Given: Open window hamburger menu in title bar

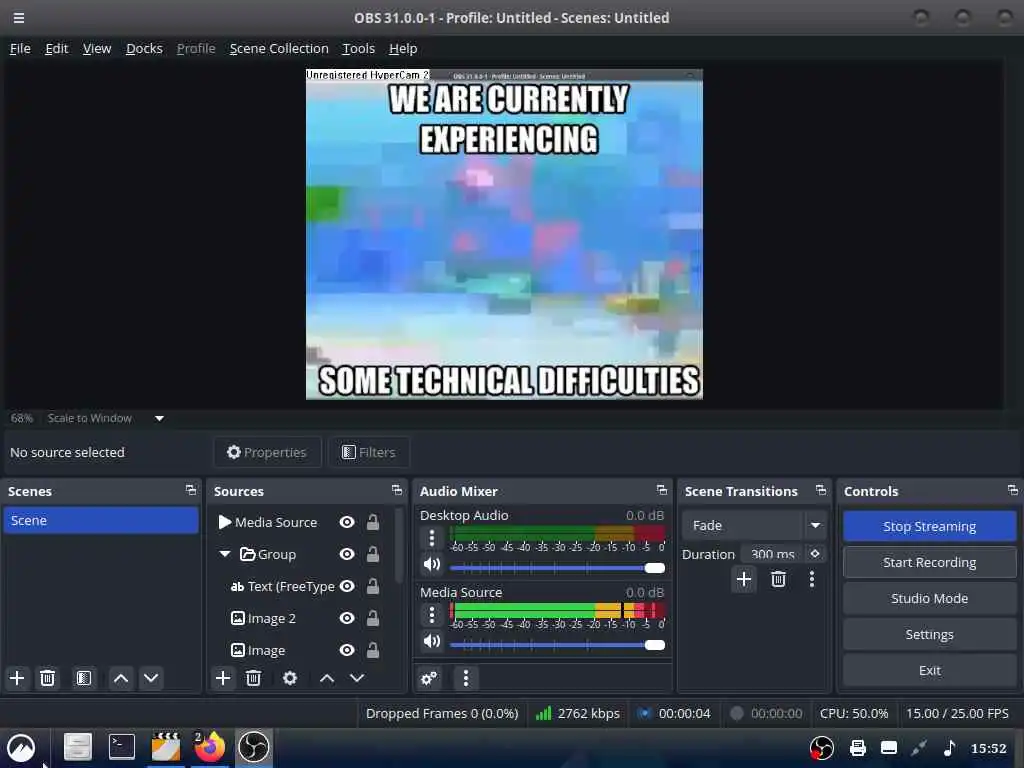Looking at the screenshot, I should tap(19, 18).
